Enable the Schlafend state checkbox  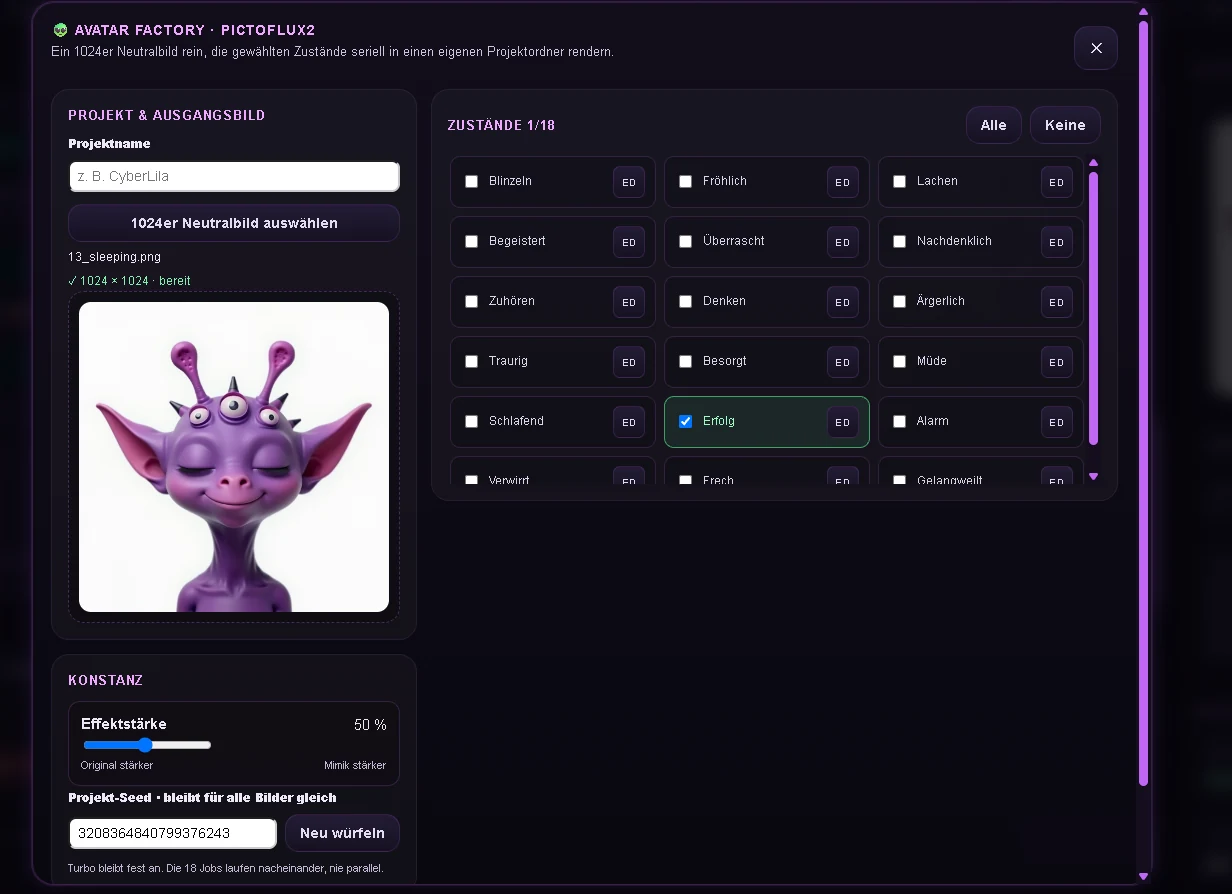click(472, 422)
